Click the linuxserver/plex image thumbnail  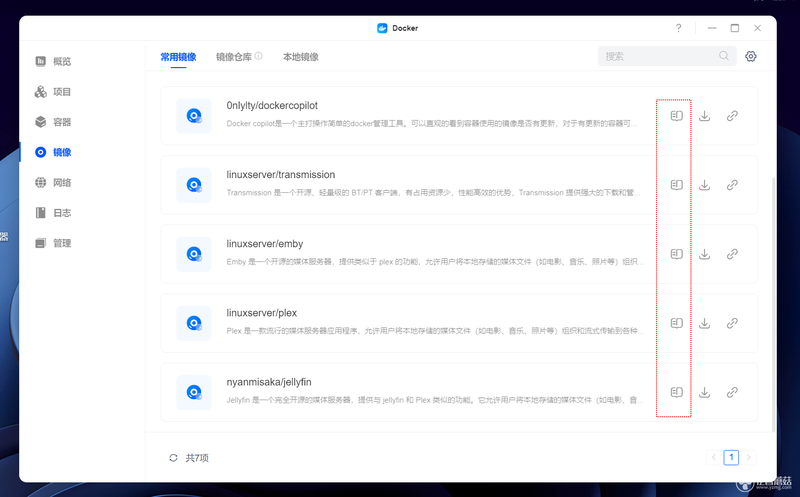[194, 323]
